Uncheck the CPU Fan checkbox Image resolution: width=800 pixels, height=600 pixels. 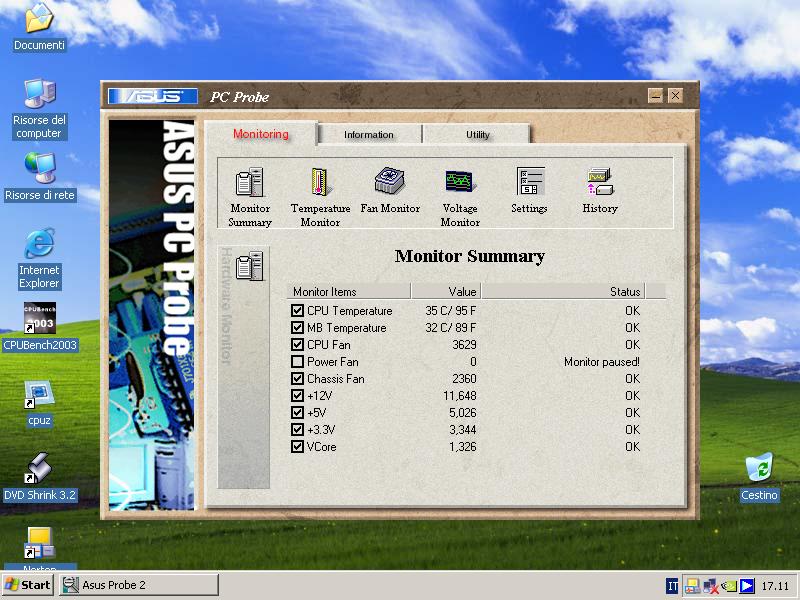297,344
